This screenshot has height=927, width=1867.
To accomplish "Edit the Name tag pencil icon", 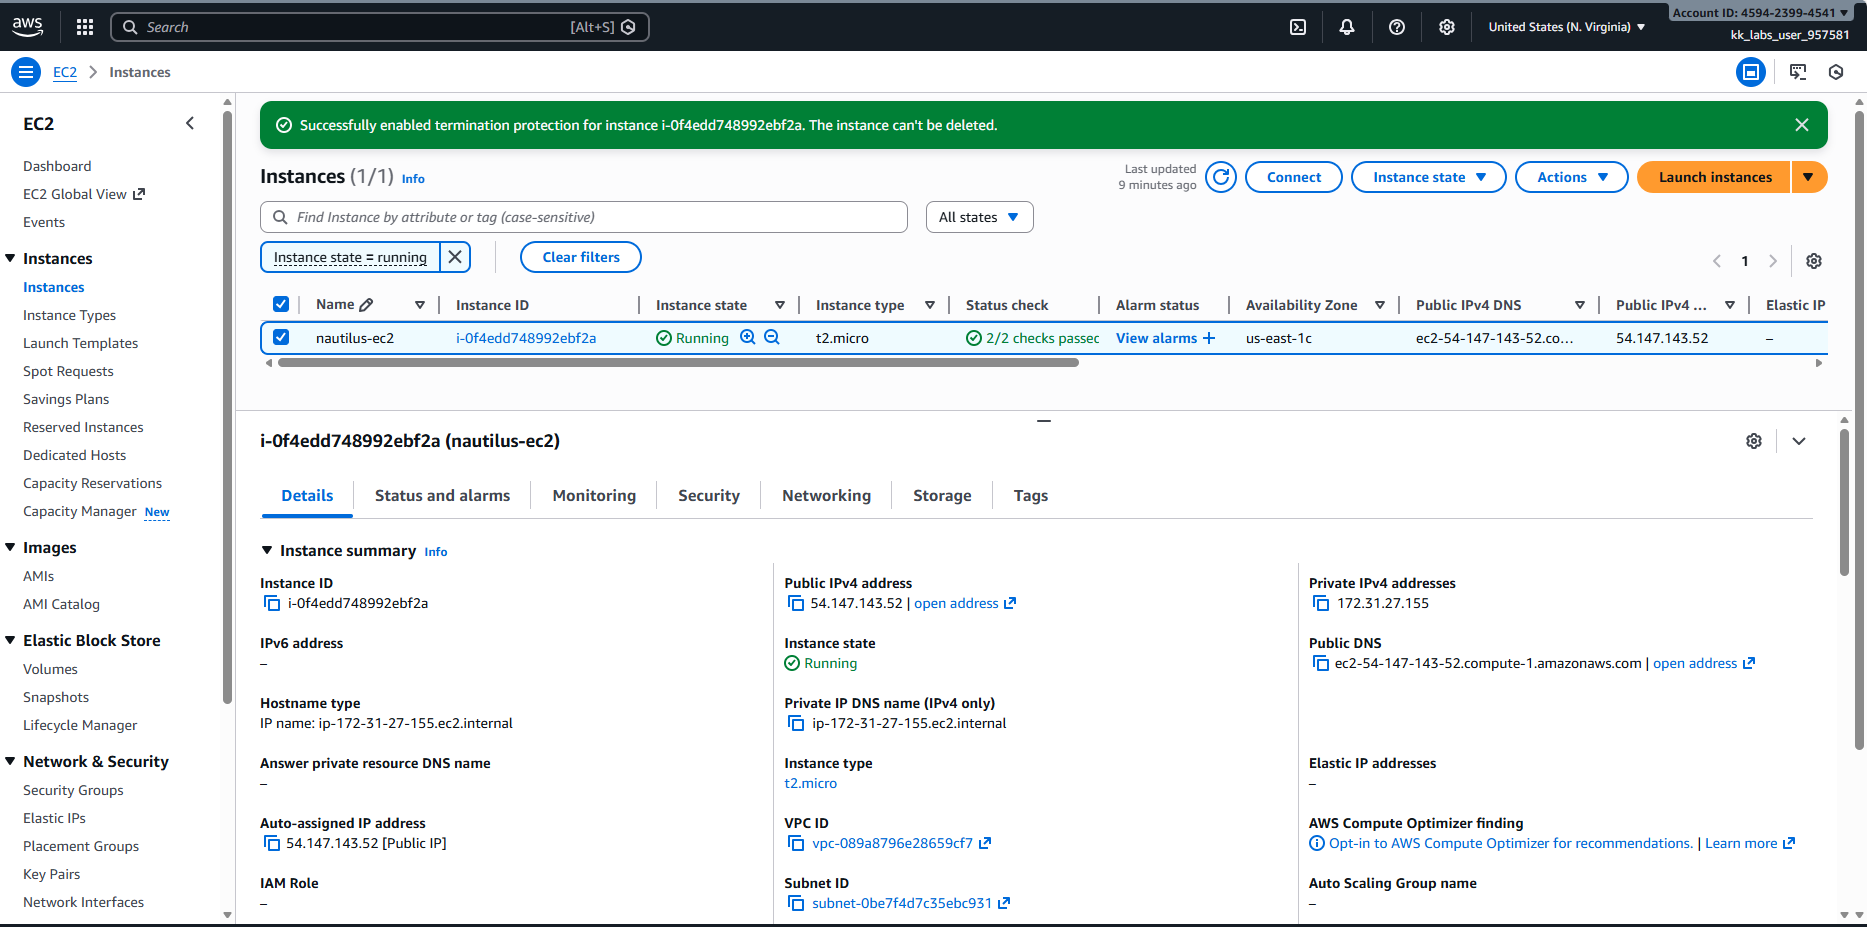I will (366, 305).
